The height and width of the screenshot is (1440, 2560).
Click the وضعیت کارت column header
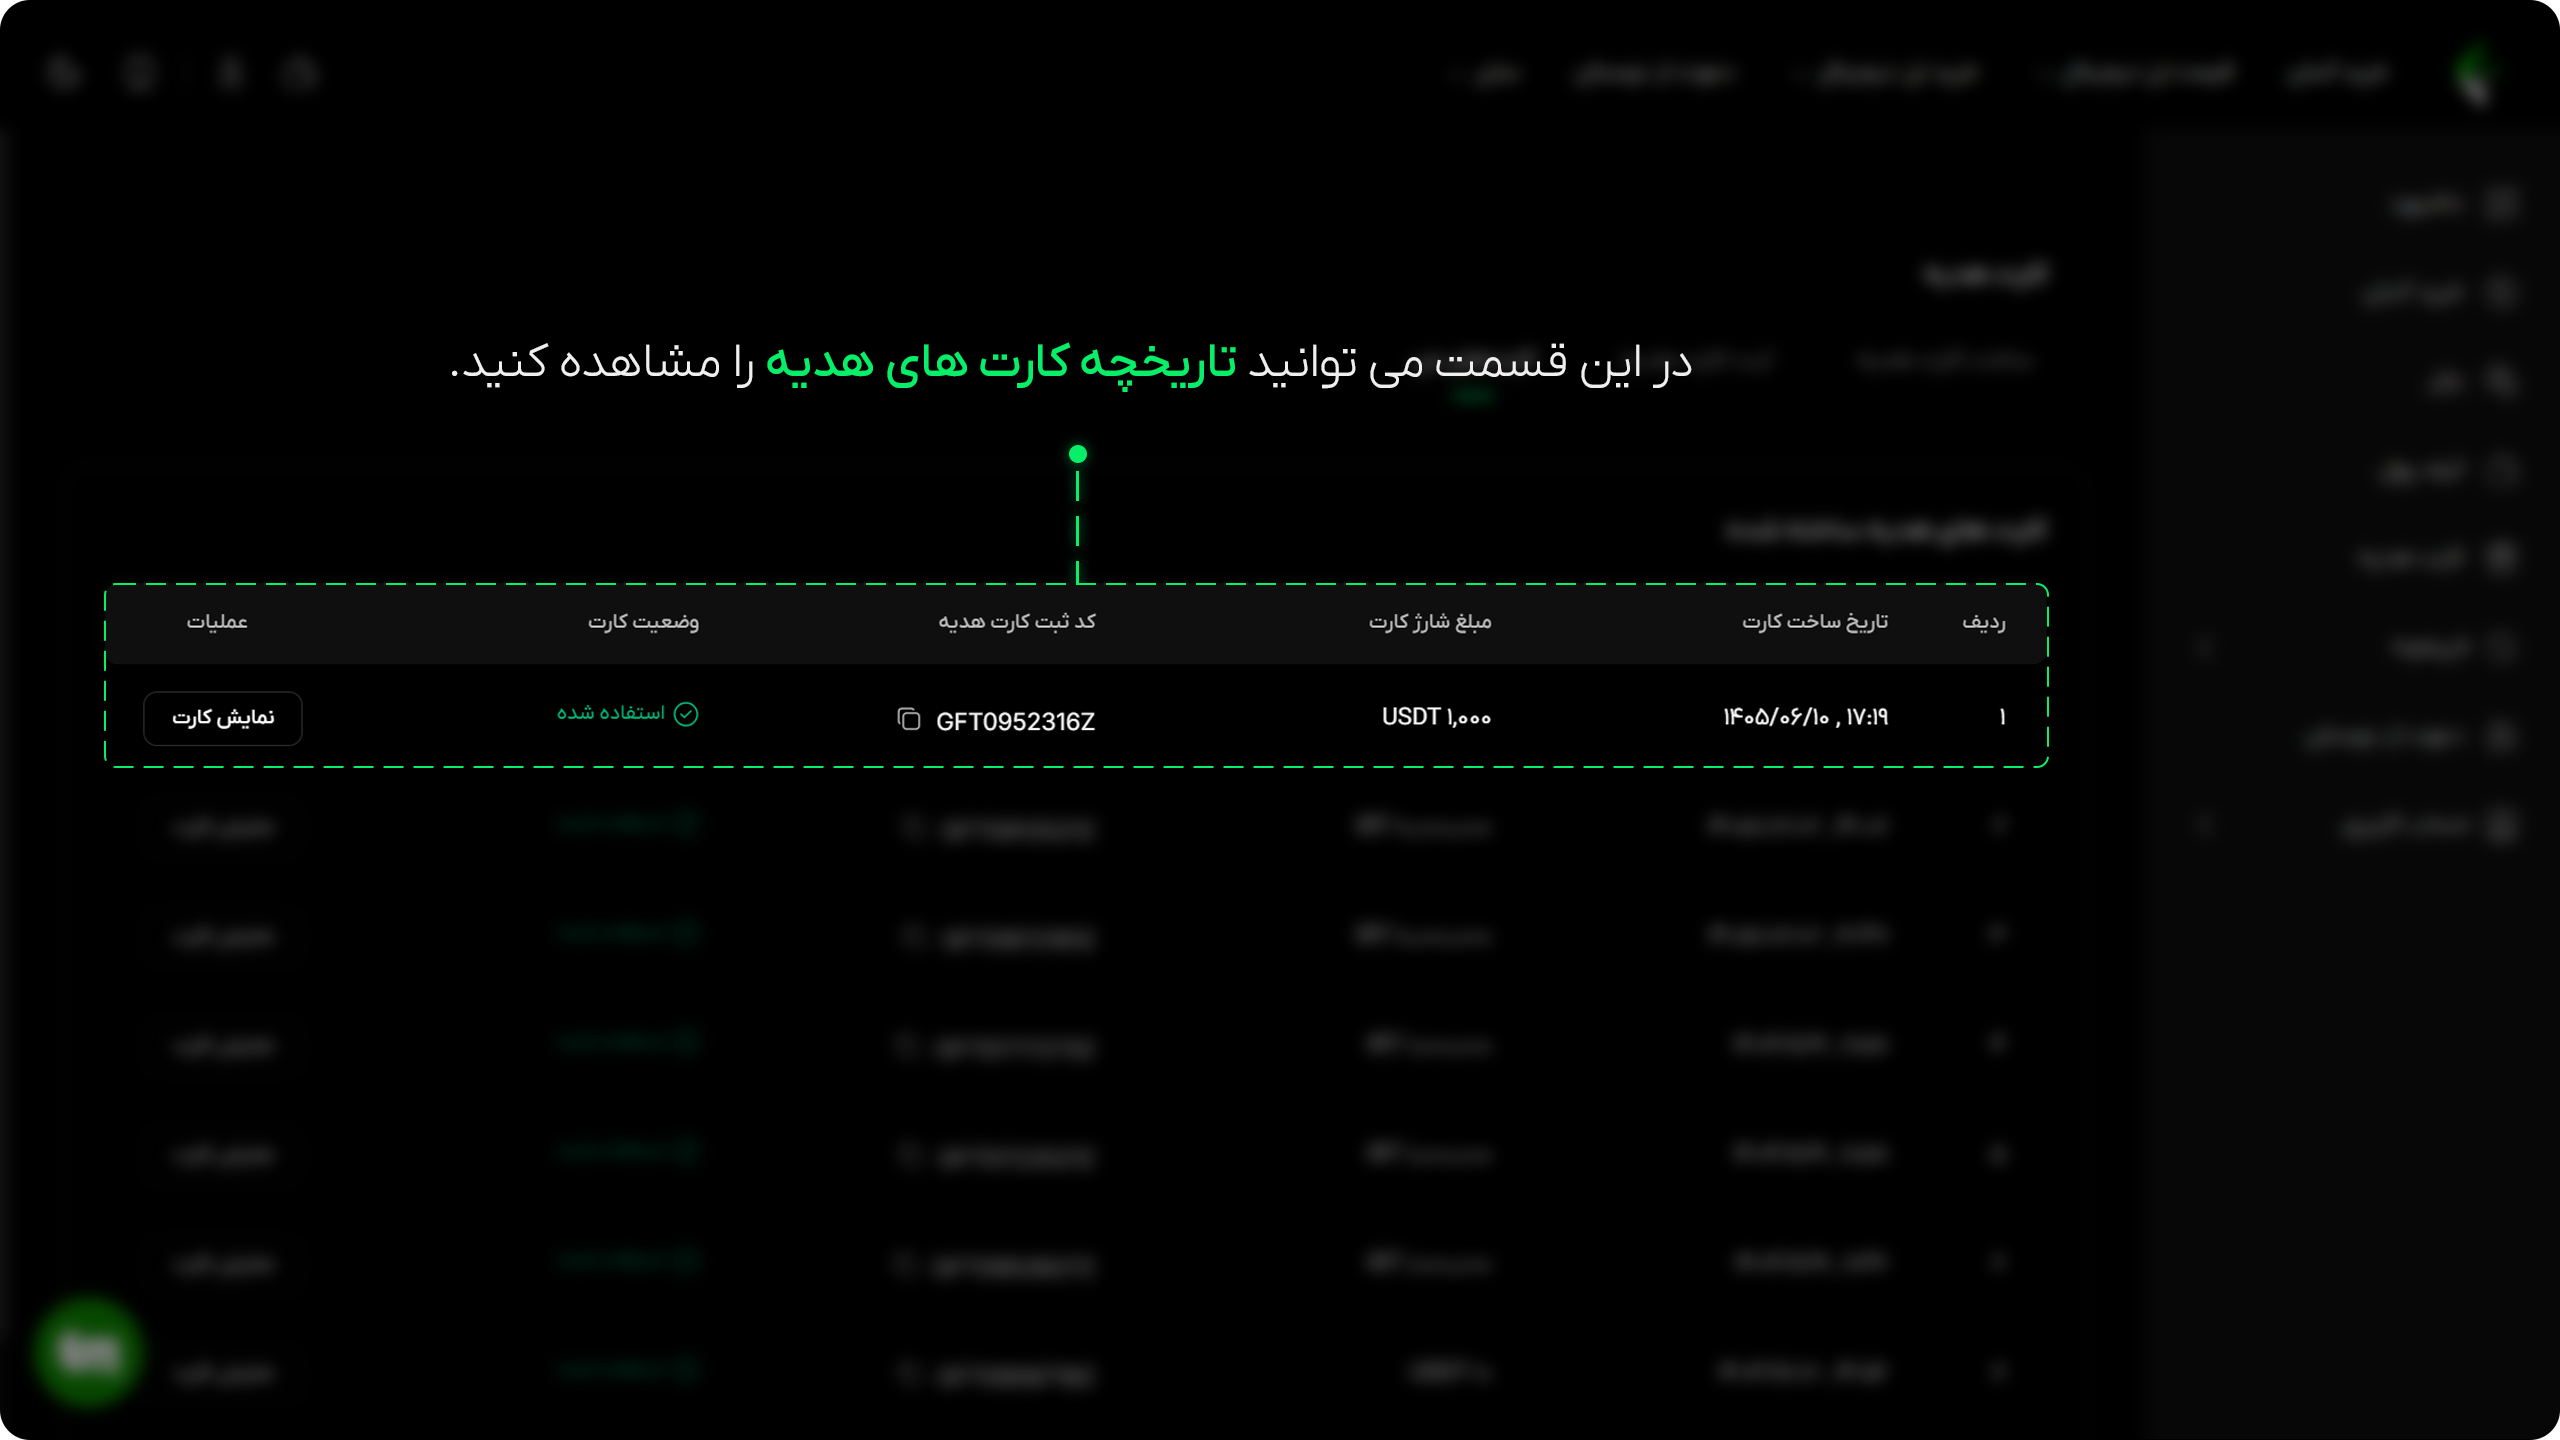643,621
